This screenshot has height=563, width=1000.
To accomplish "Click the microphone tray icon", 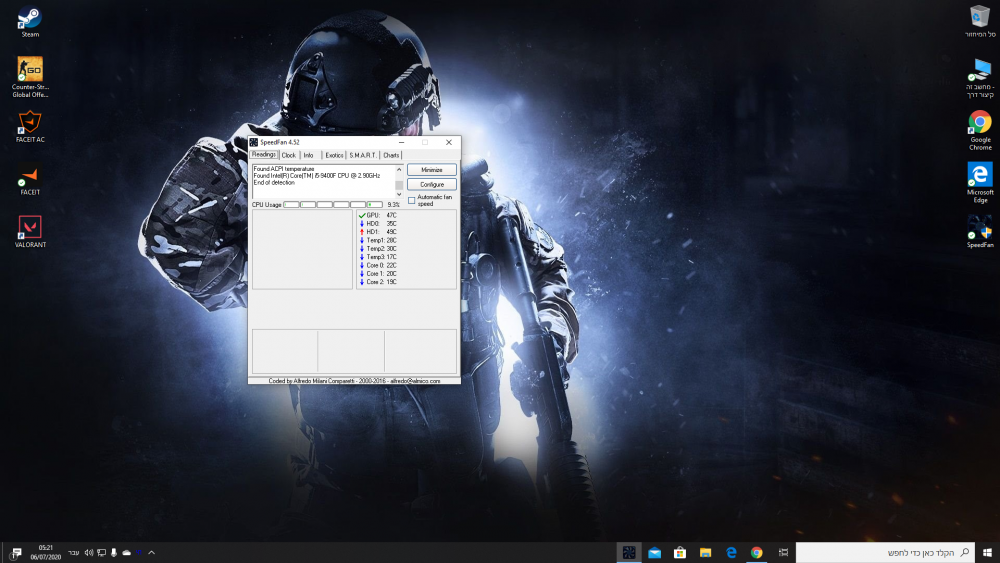I will [114, 553].
